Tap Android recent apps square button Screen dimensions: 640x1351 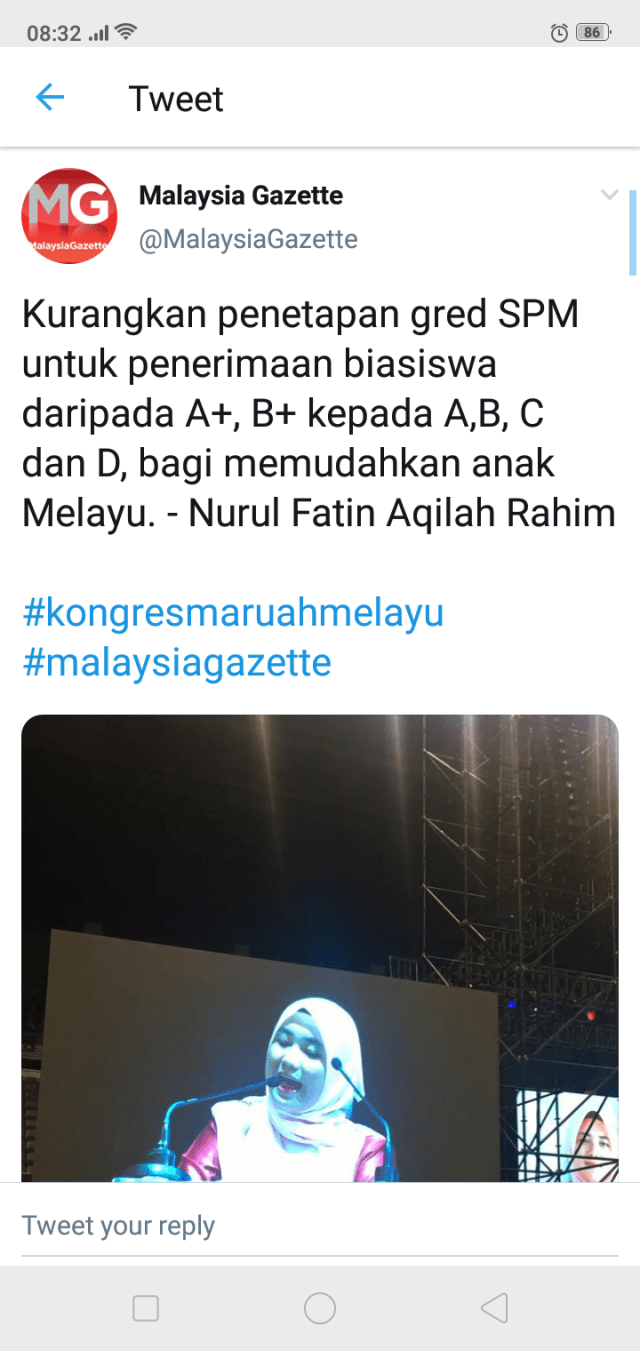pos(146,1308)
